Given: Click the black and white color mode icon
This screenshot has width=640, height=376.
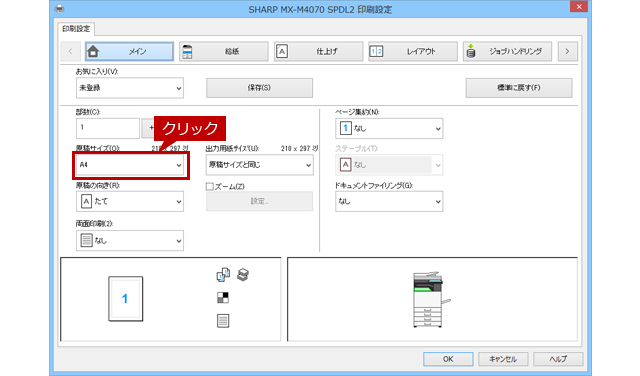Looking at the screenshot, I should [223, 298].
